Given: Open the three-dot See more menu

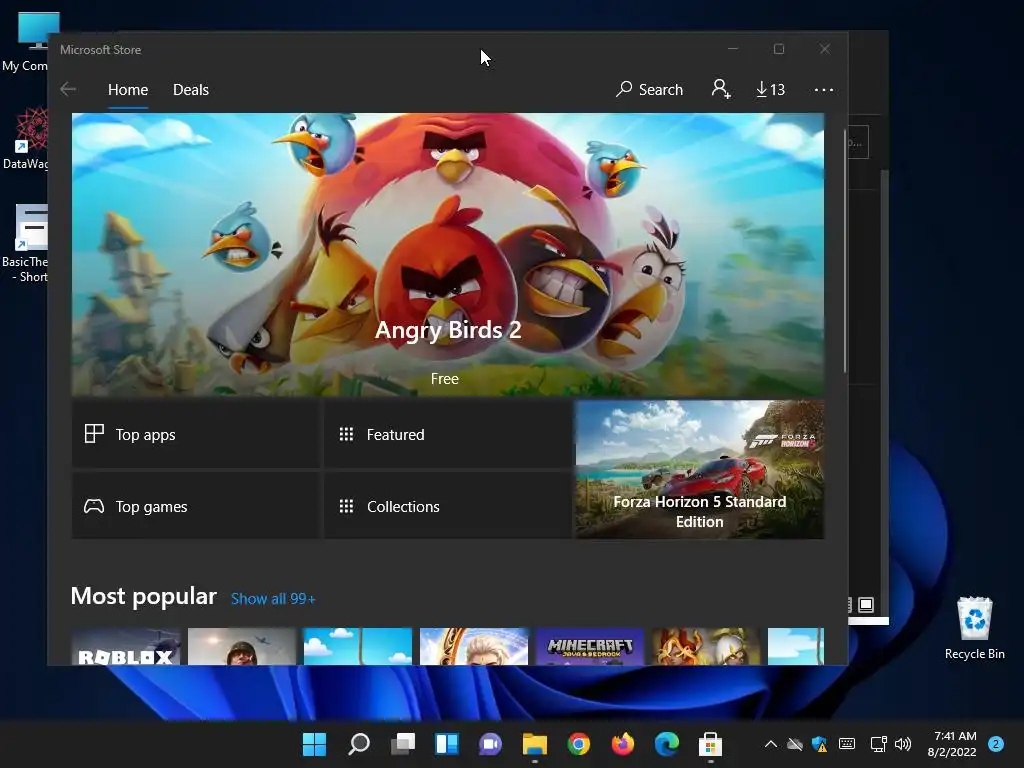Looking at the screenshot, I should pyautogui.click(x=824, y=89).
